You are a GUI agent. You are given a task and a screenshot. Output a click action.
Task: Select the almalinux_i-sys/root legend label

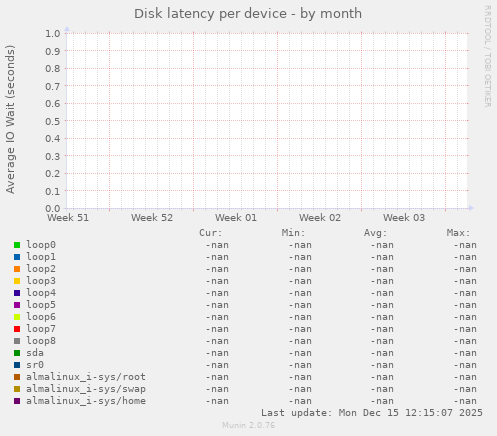click(x=86, y=377)
